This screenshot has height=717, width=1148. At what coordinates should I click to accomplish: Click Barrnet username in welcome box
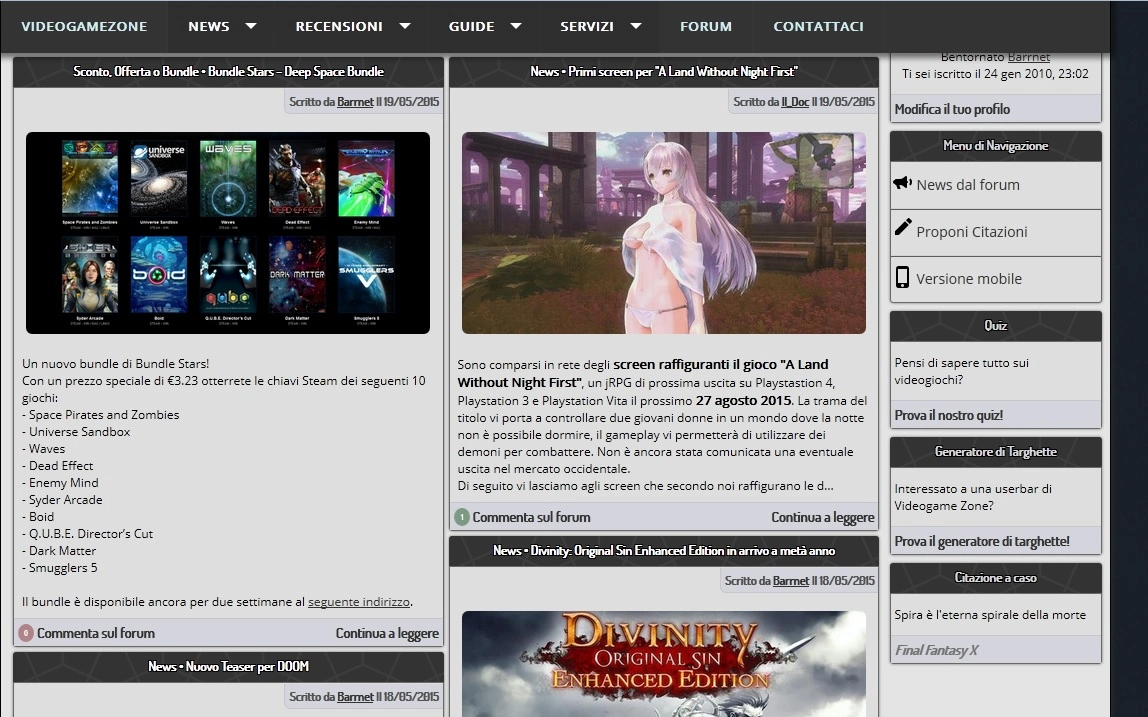(x=1029, y=56)
